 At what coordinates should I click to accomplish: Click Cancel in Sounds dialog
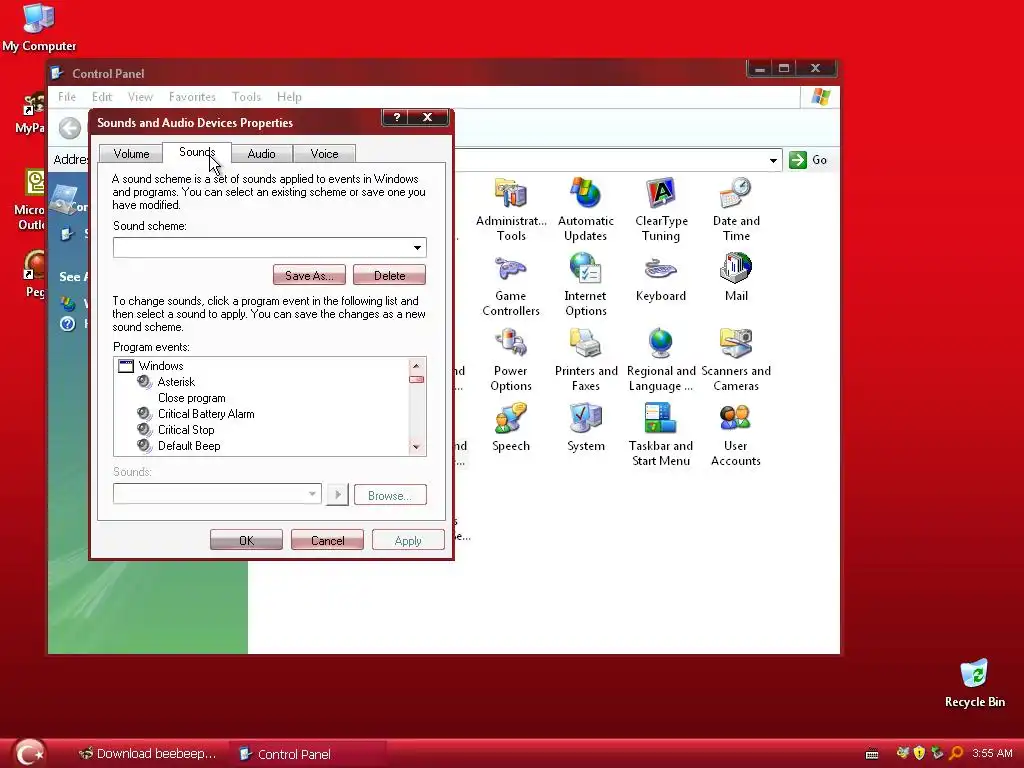click(x=327, y=540)
